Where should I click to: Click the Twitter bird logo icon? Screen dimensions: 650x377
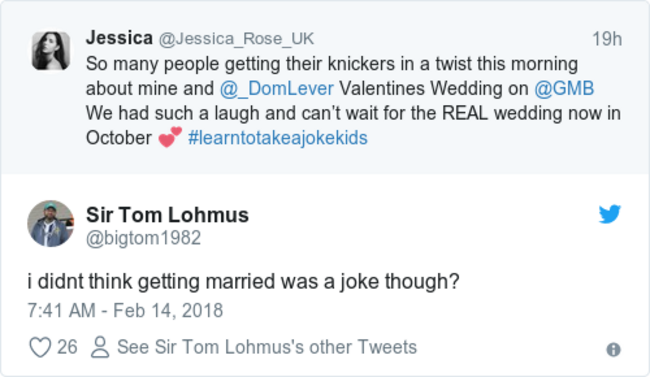pyautogui.click(x=610, y=214)
